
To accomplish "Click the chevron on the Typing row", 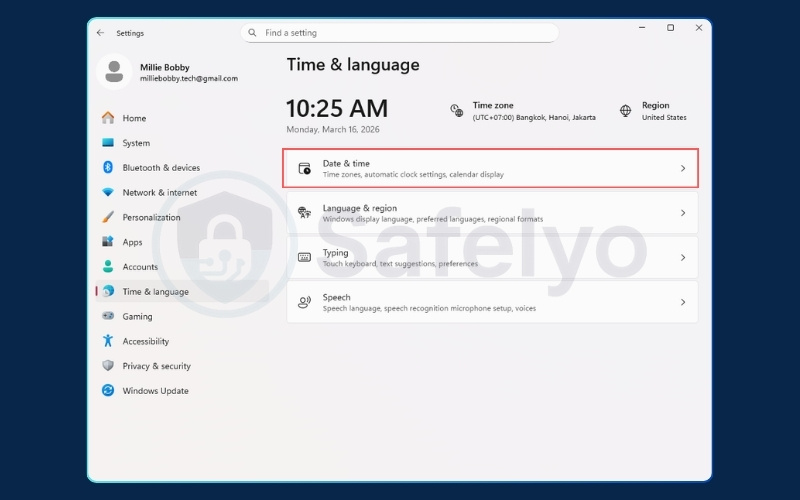I will pyautogui.click(x=683, y=258).
